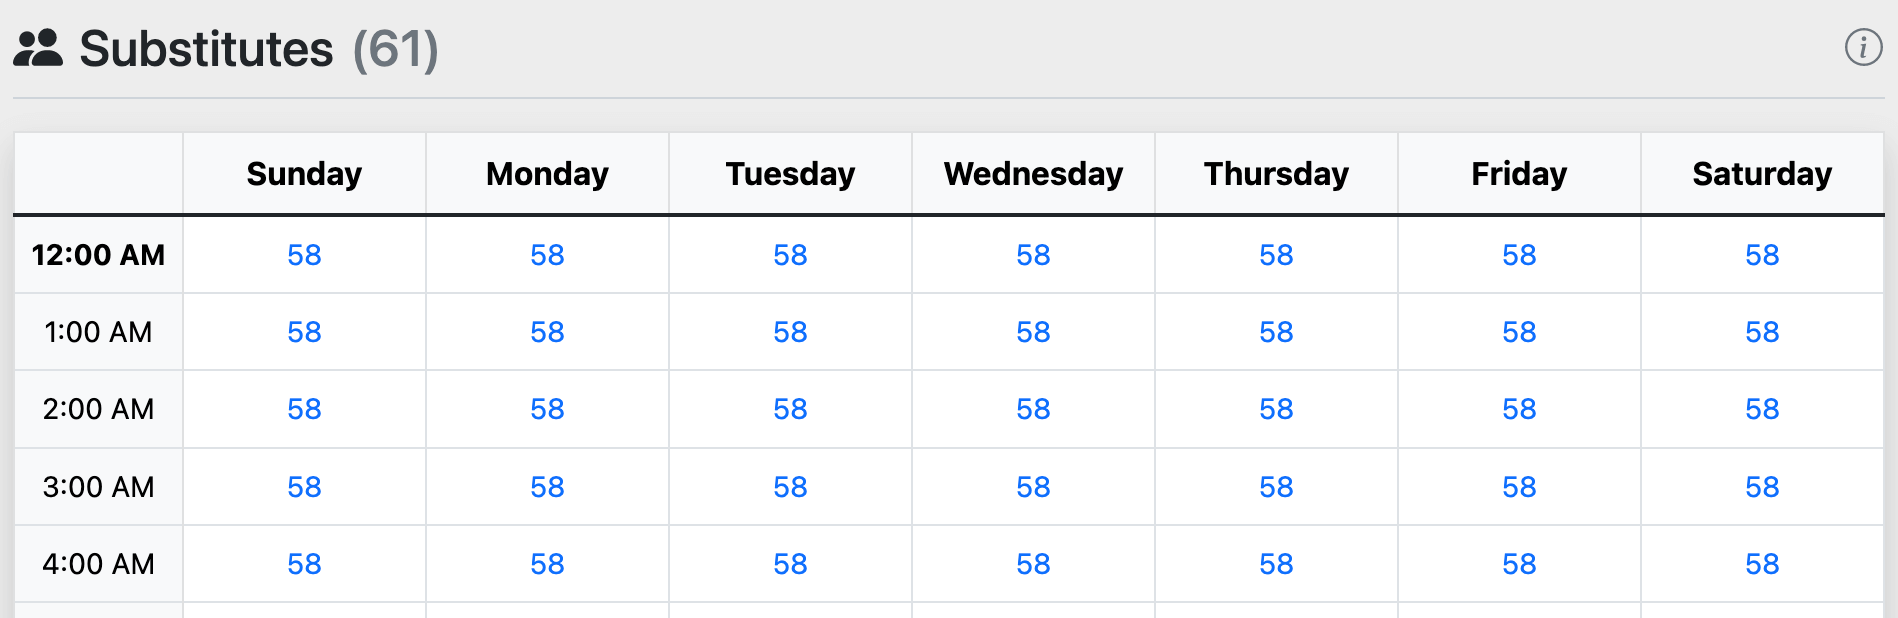Image resolution: width=1898 pixels, height=618 pixels.
Task: Open Sunday 4:00 AM substitutes count
Action: click(304, 564)
